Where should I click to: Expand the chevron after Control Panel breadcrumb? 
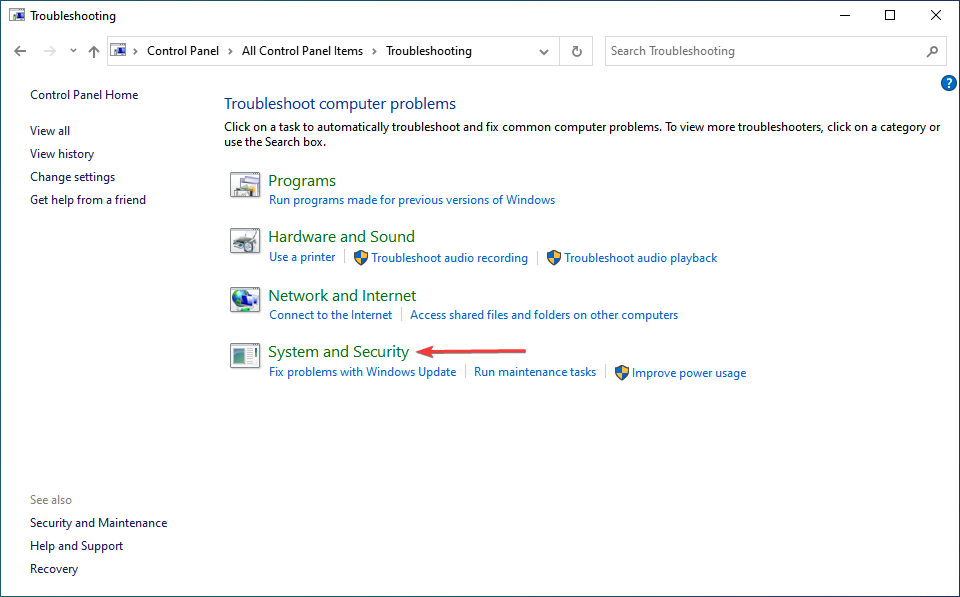[x=230, y=51]
